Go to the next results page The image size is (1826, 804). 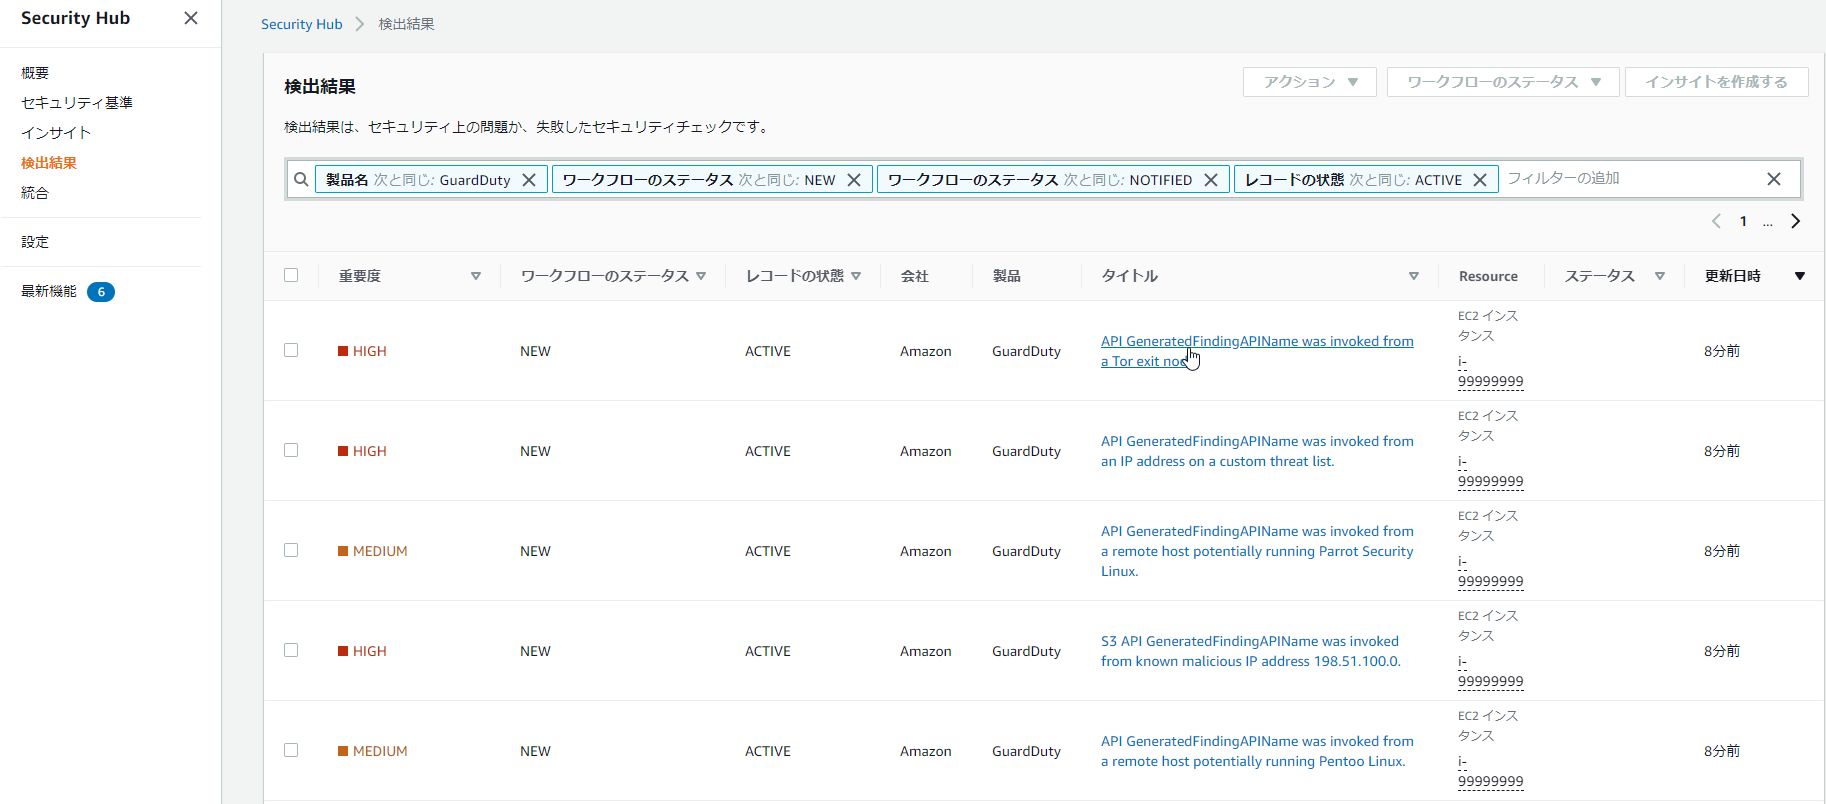point(1796,221)
